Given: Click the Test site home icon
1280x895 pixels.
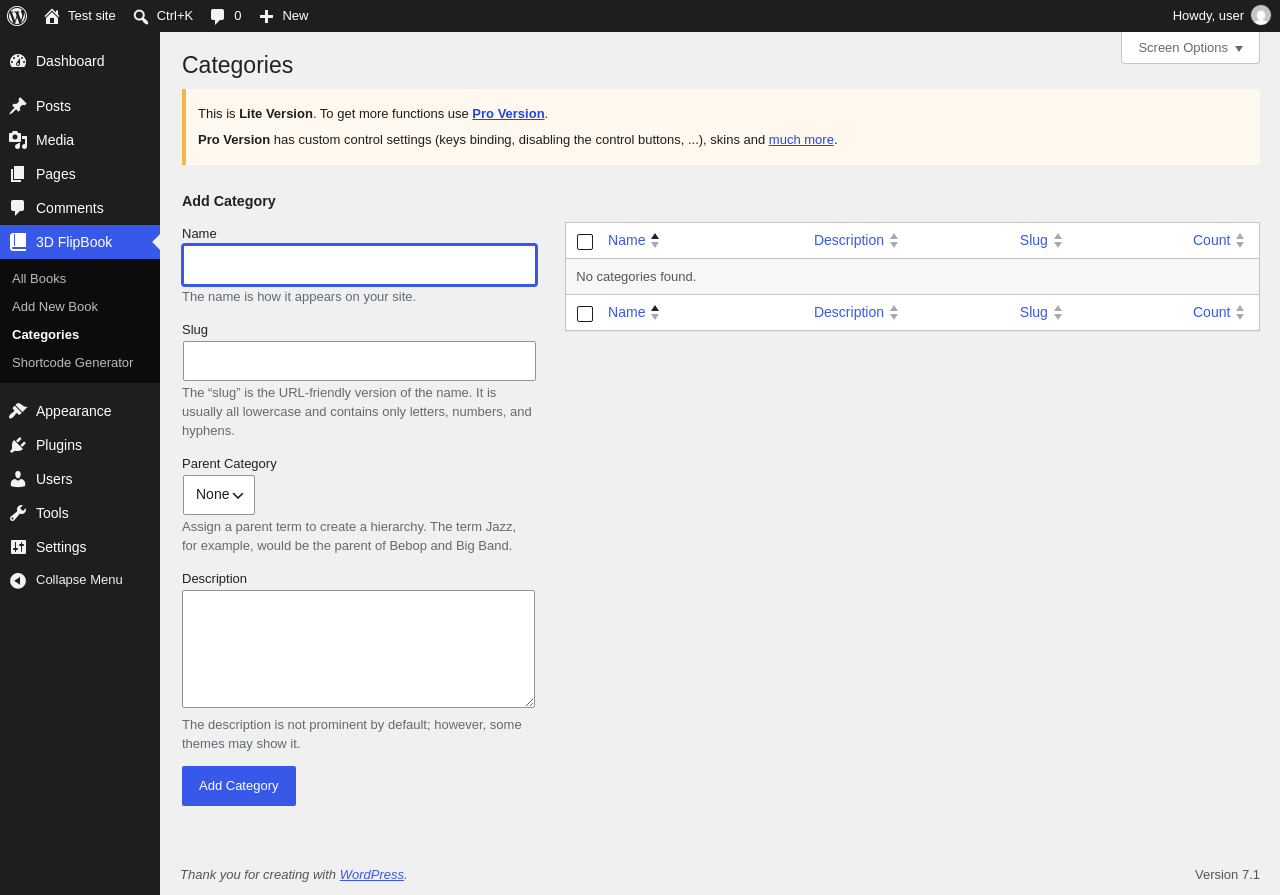Looking at the screenshot, I should (52, 16).
